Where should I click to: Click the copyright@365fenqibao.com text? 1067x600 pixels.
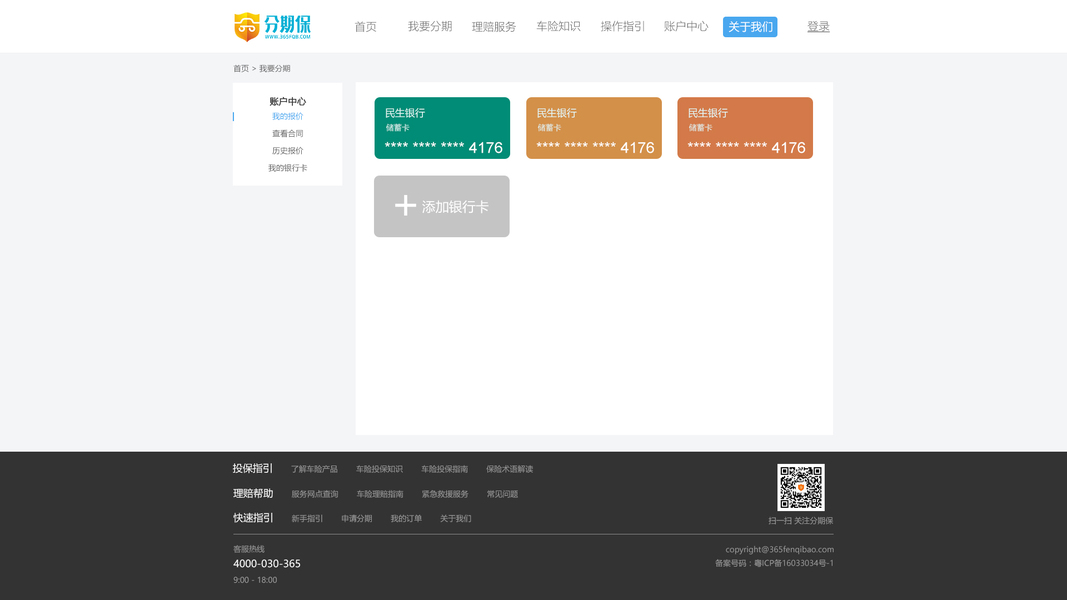(x=779, y=550)
